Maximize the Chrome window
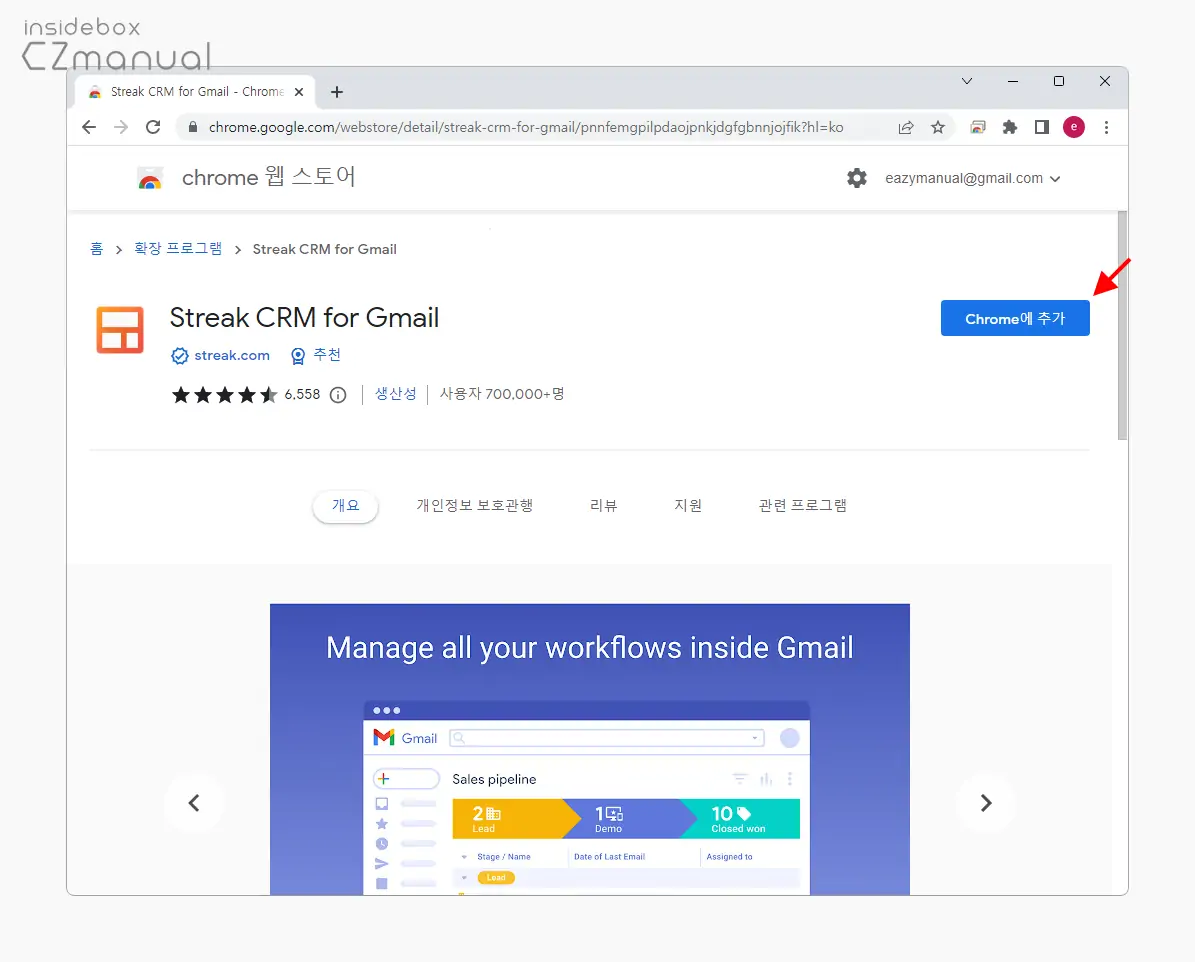 coord(1059,82)
